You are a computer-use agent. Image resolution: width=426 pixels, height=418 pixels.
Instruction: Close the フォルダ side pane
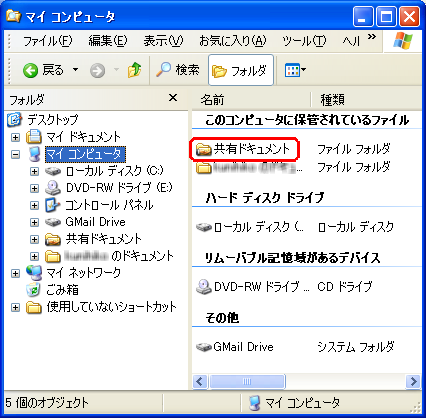coord(173,98)
